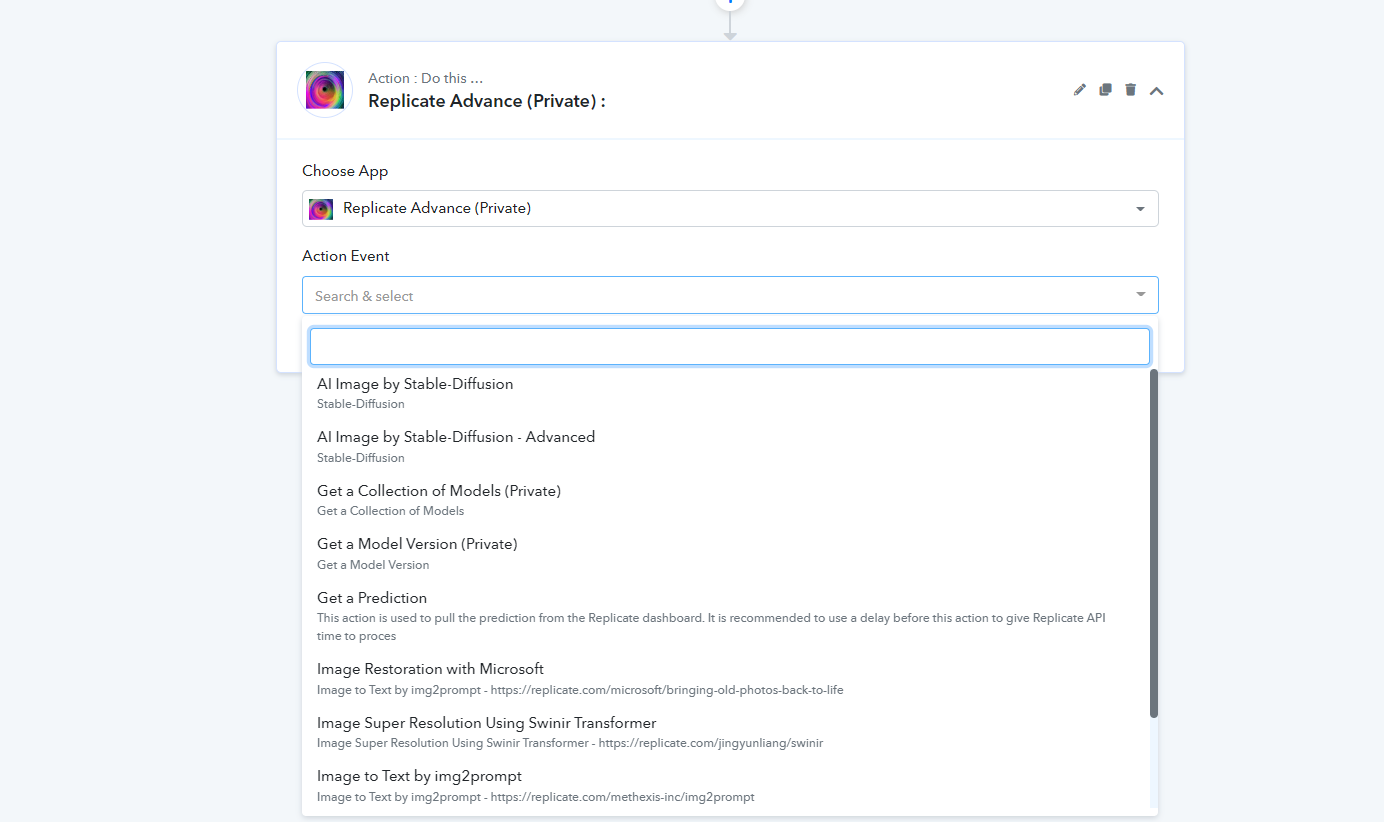
Task: Click the dropdown search input field
Action: coord(730,346)
